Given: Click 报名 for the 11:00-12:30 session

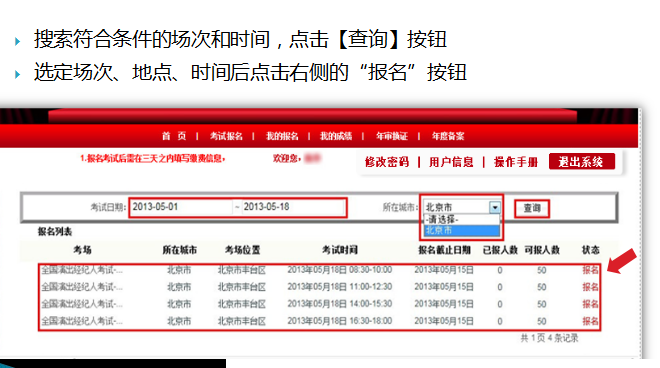Looking at the screenshot, I should tap(590, 287).
